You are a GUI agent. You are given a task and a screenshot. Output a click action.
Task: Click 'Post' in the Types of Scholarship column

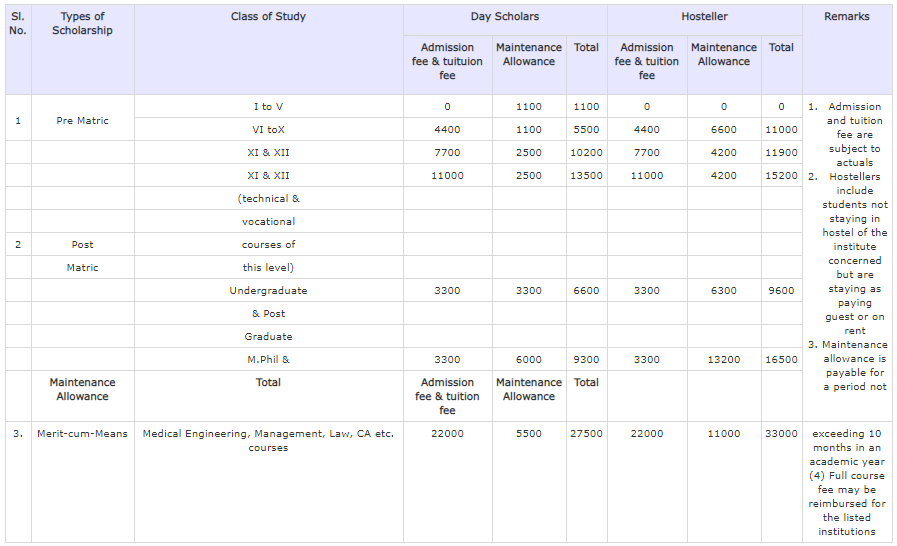[x=82, y=244]
